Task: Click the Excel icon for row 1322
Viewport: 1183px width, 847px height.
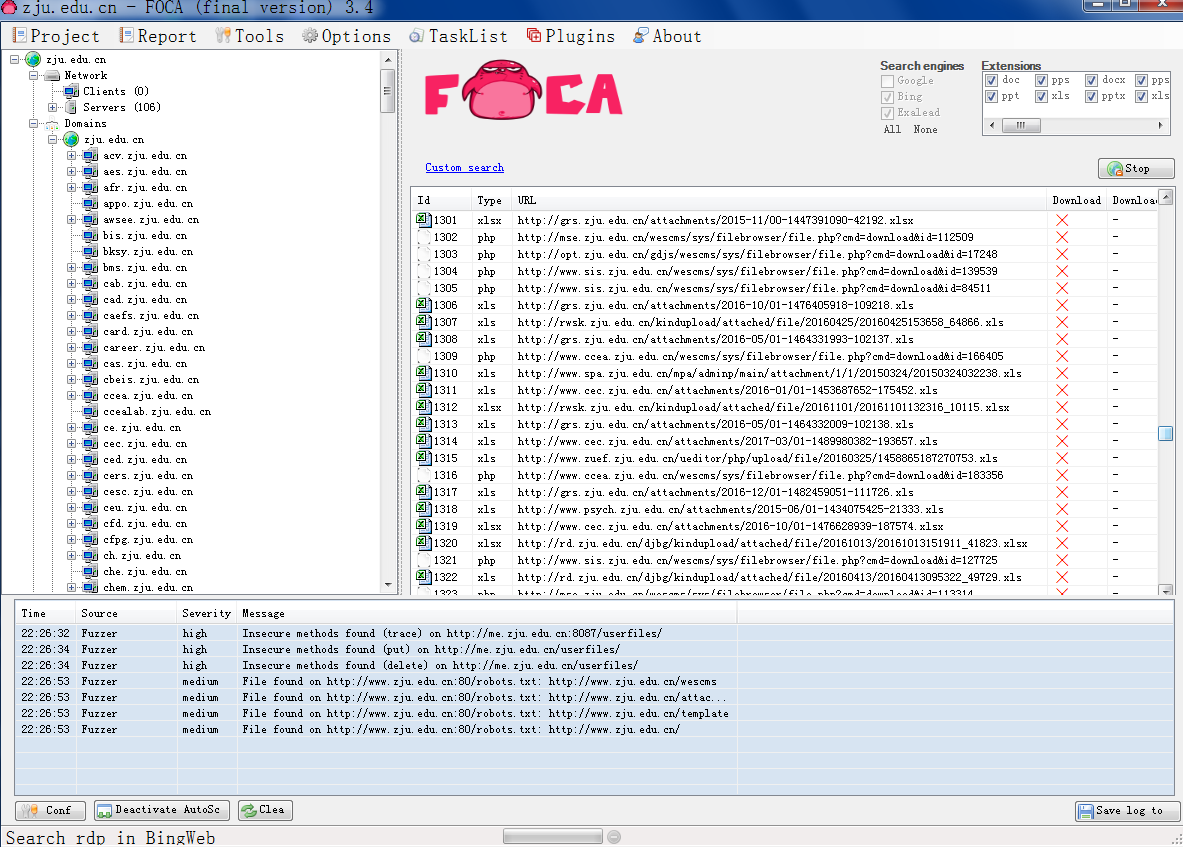Action: click(423, 577)
